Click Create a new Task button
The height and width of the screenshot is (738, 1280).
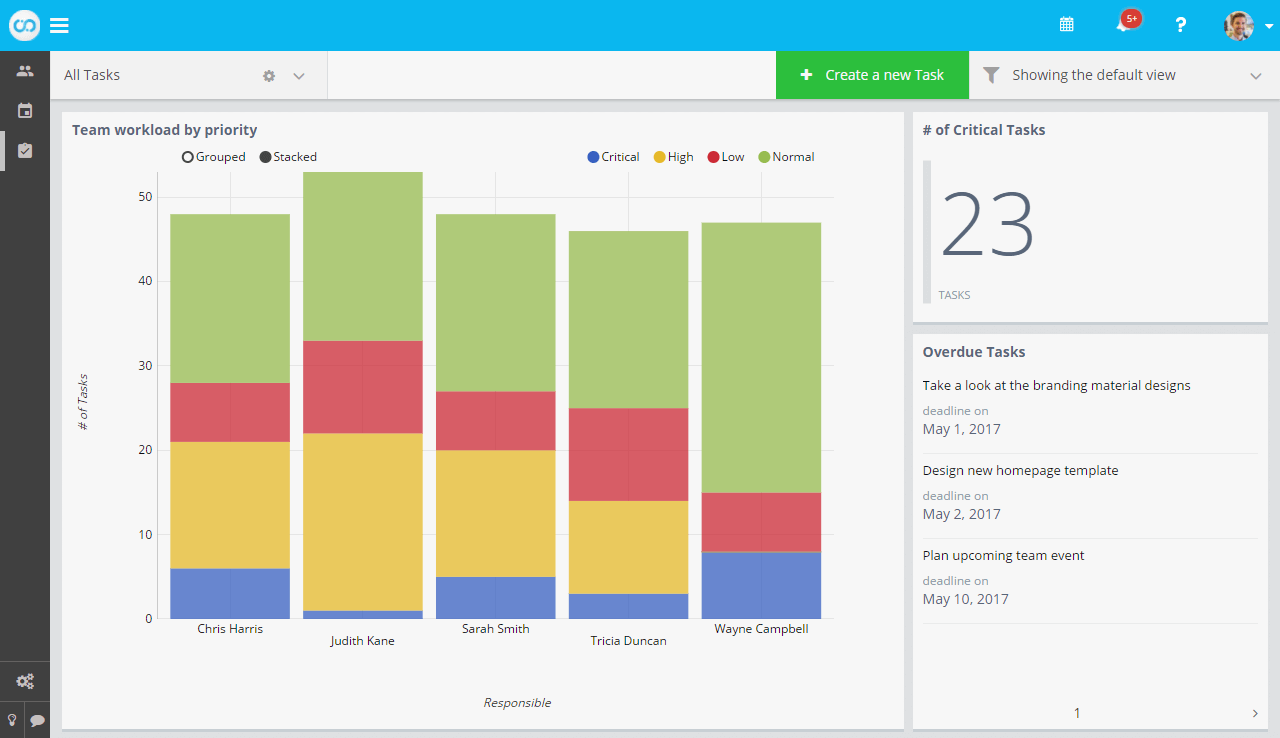(x=872, y=75)
